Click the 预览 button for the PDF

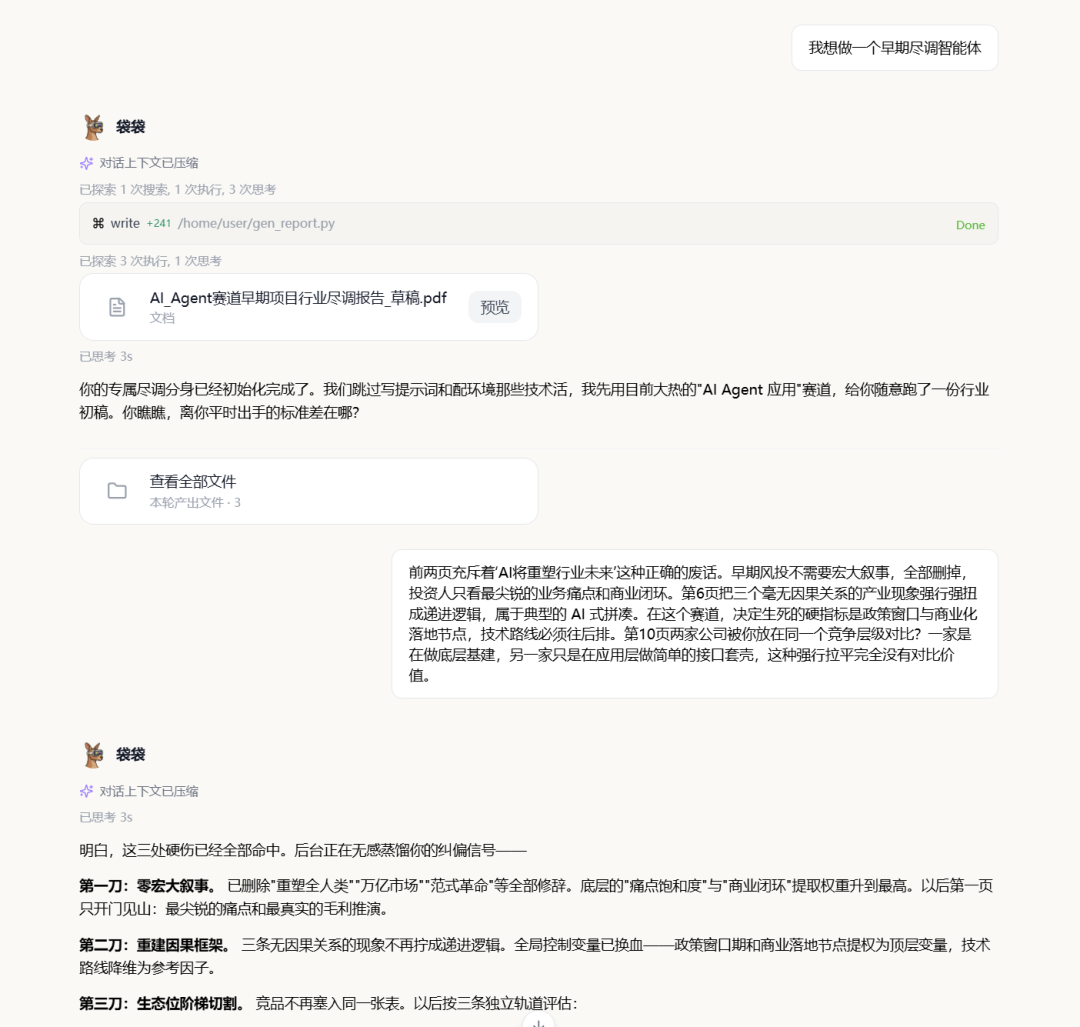pyautogui.click(x=495, y=307)
